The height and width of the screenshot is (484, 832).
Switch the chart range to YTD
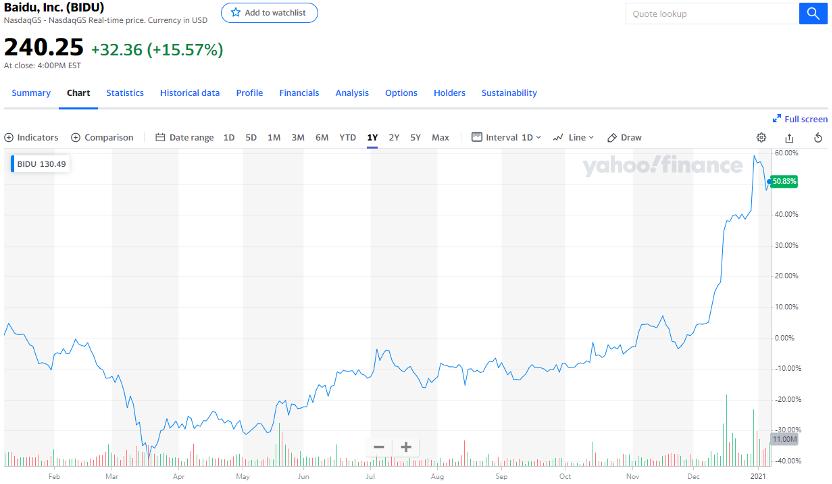[x=347, y=138]
